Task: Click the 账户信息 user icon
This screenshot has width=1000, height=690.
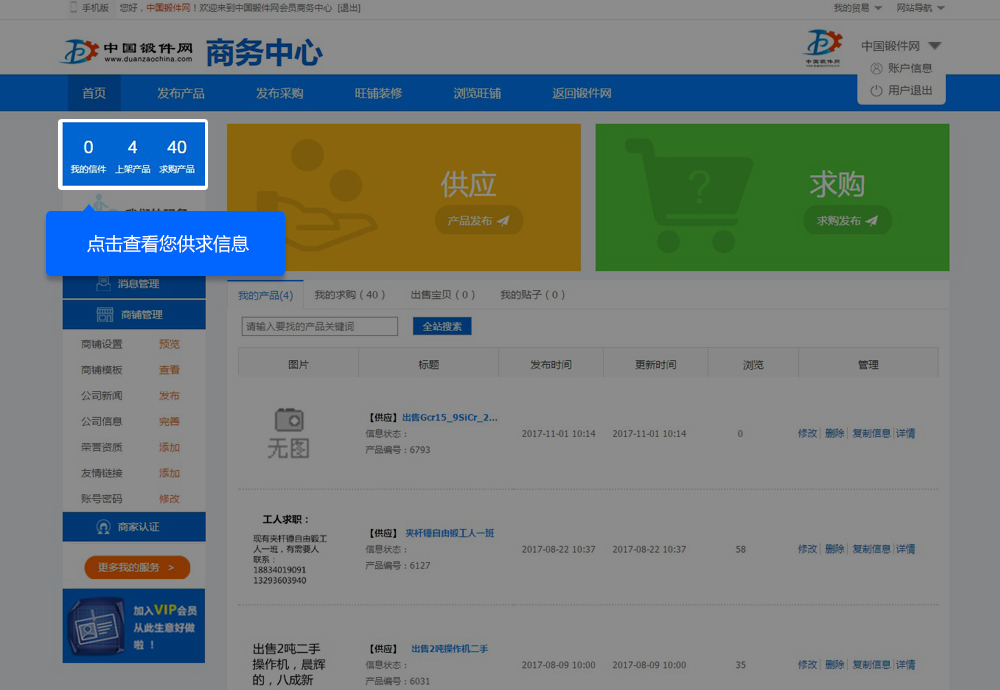Action: tap(877, 68)
